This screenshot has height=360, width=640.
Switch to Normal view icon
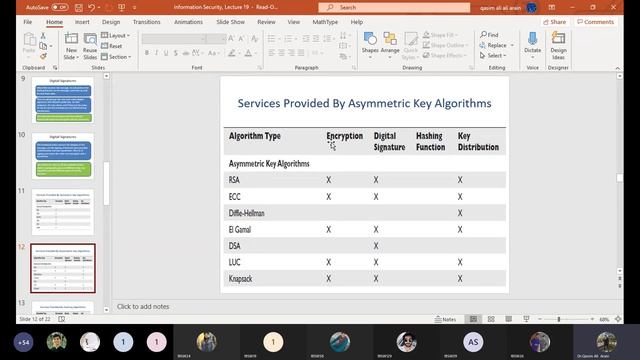point(473,319)
